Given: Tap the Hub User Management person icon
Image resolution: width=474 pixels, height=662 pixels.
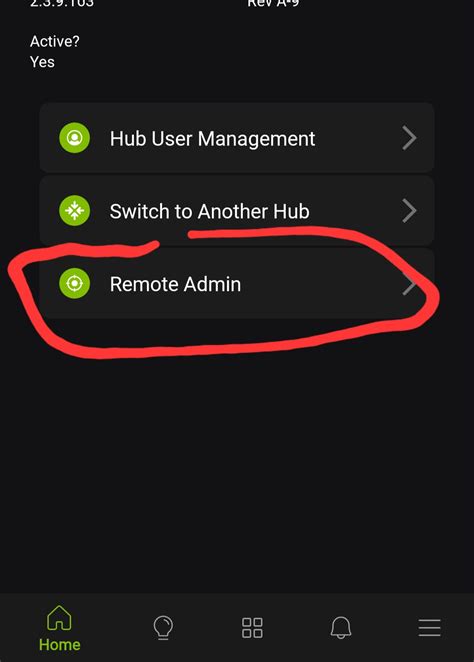Looking at the screenshot, I should pyautogui.click(x=74, y=138).
